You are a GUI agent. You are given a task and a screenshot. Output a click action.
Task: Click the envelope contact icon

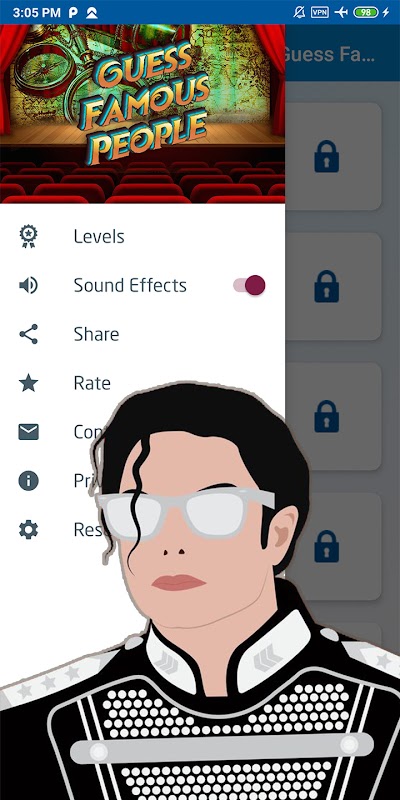(29, 432)
